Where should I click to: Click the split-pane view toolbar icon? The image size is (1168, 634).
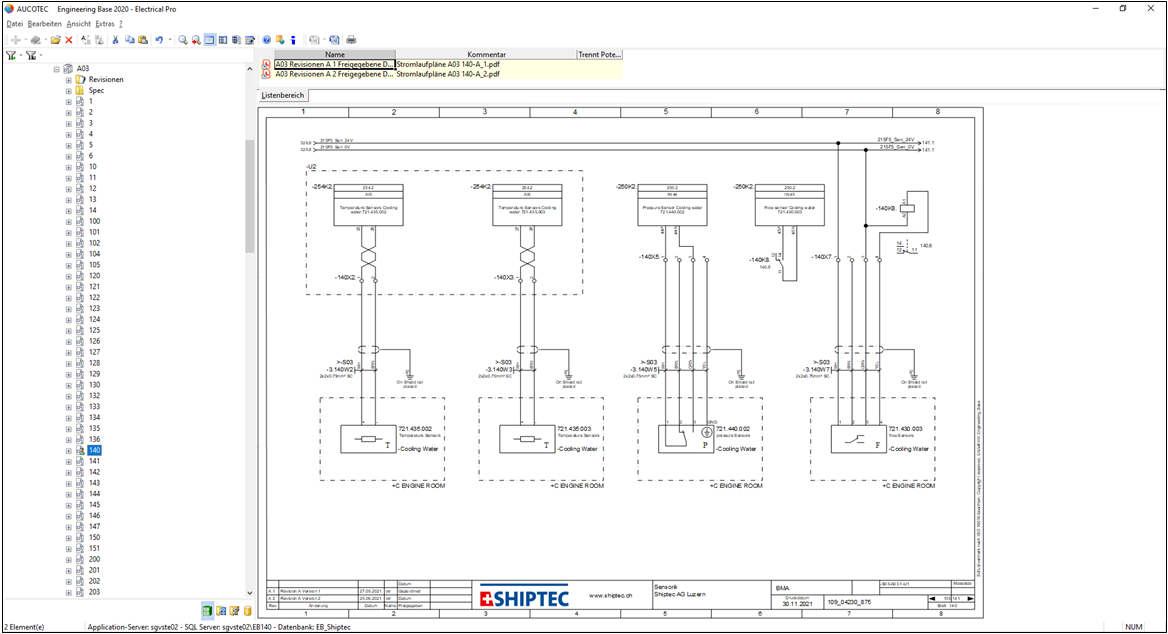coord(223,39)
